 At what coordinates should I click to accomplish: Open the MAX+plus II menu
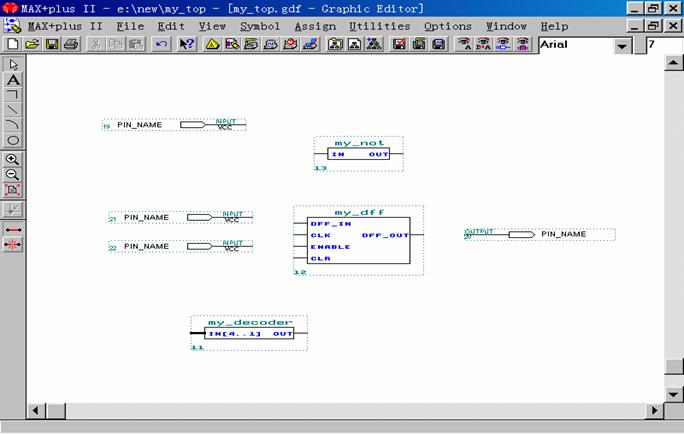point(65,26)
